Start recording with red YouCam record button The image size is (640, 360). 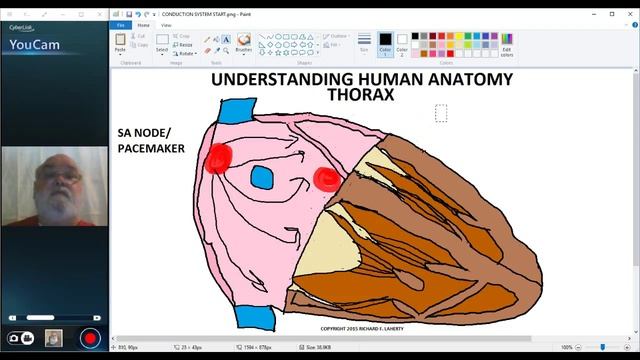point(90,338)
